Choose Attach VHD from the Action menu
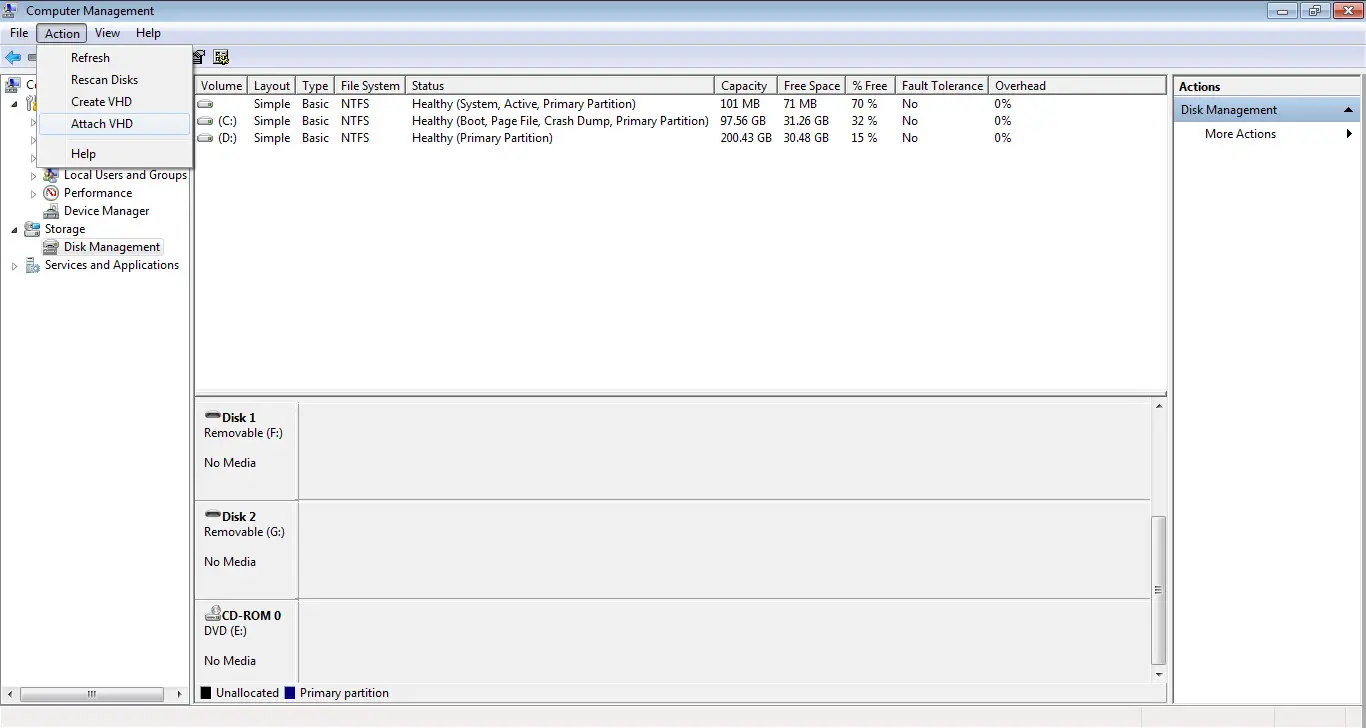1366x728 pixels. pos(102,124)
